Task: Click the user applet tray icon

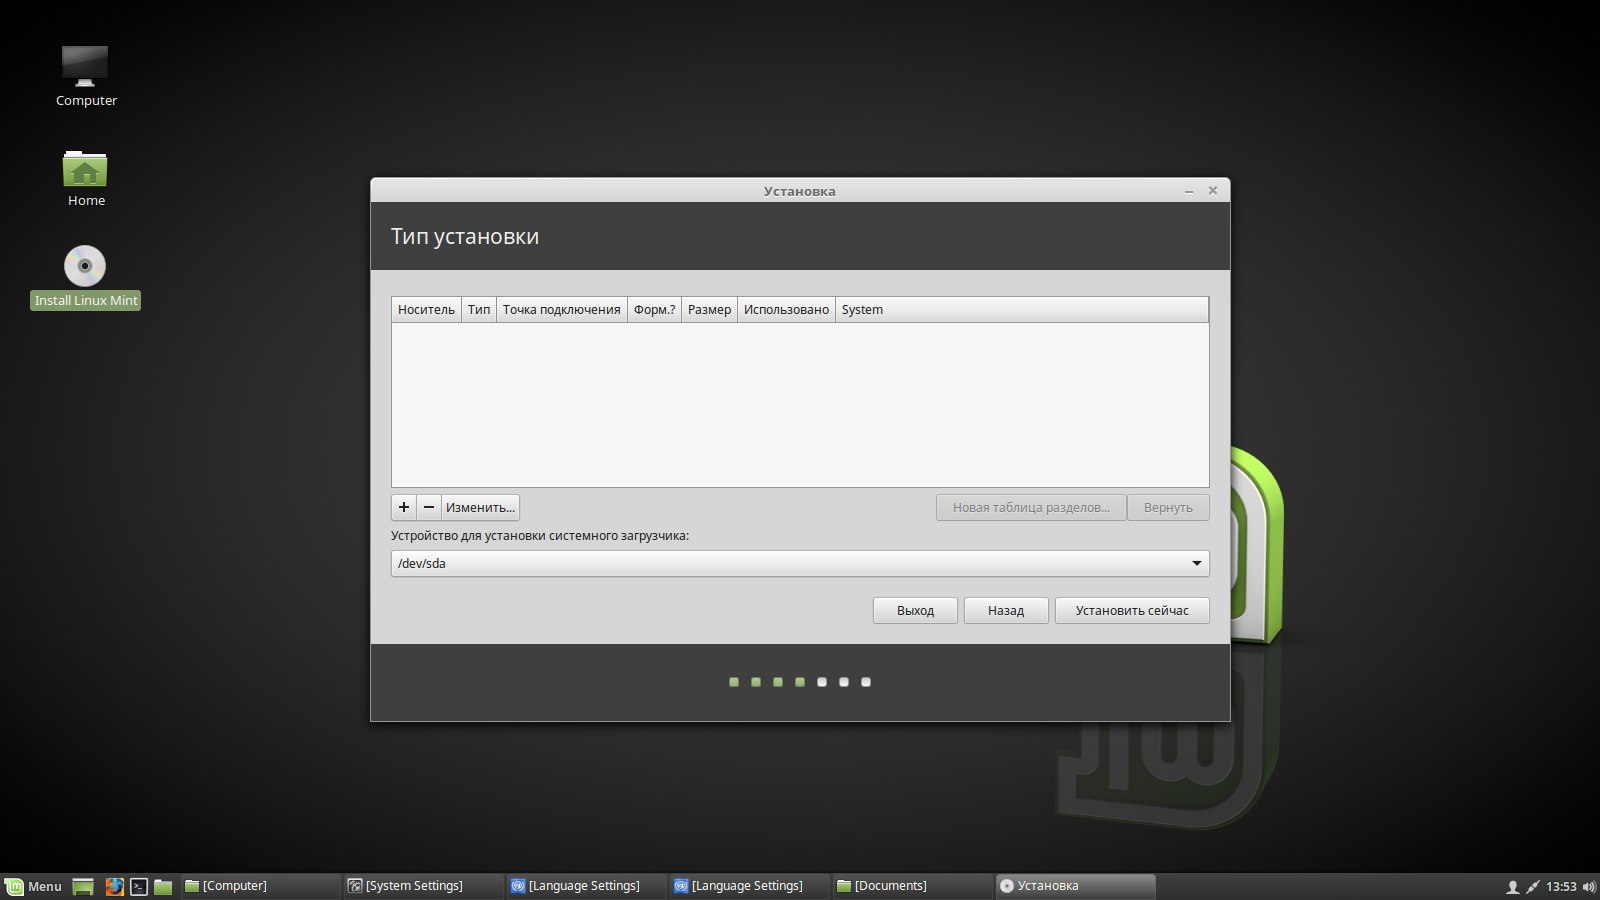Action: pos(1512,886)
